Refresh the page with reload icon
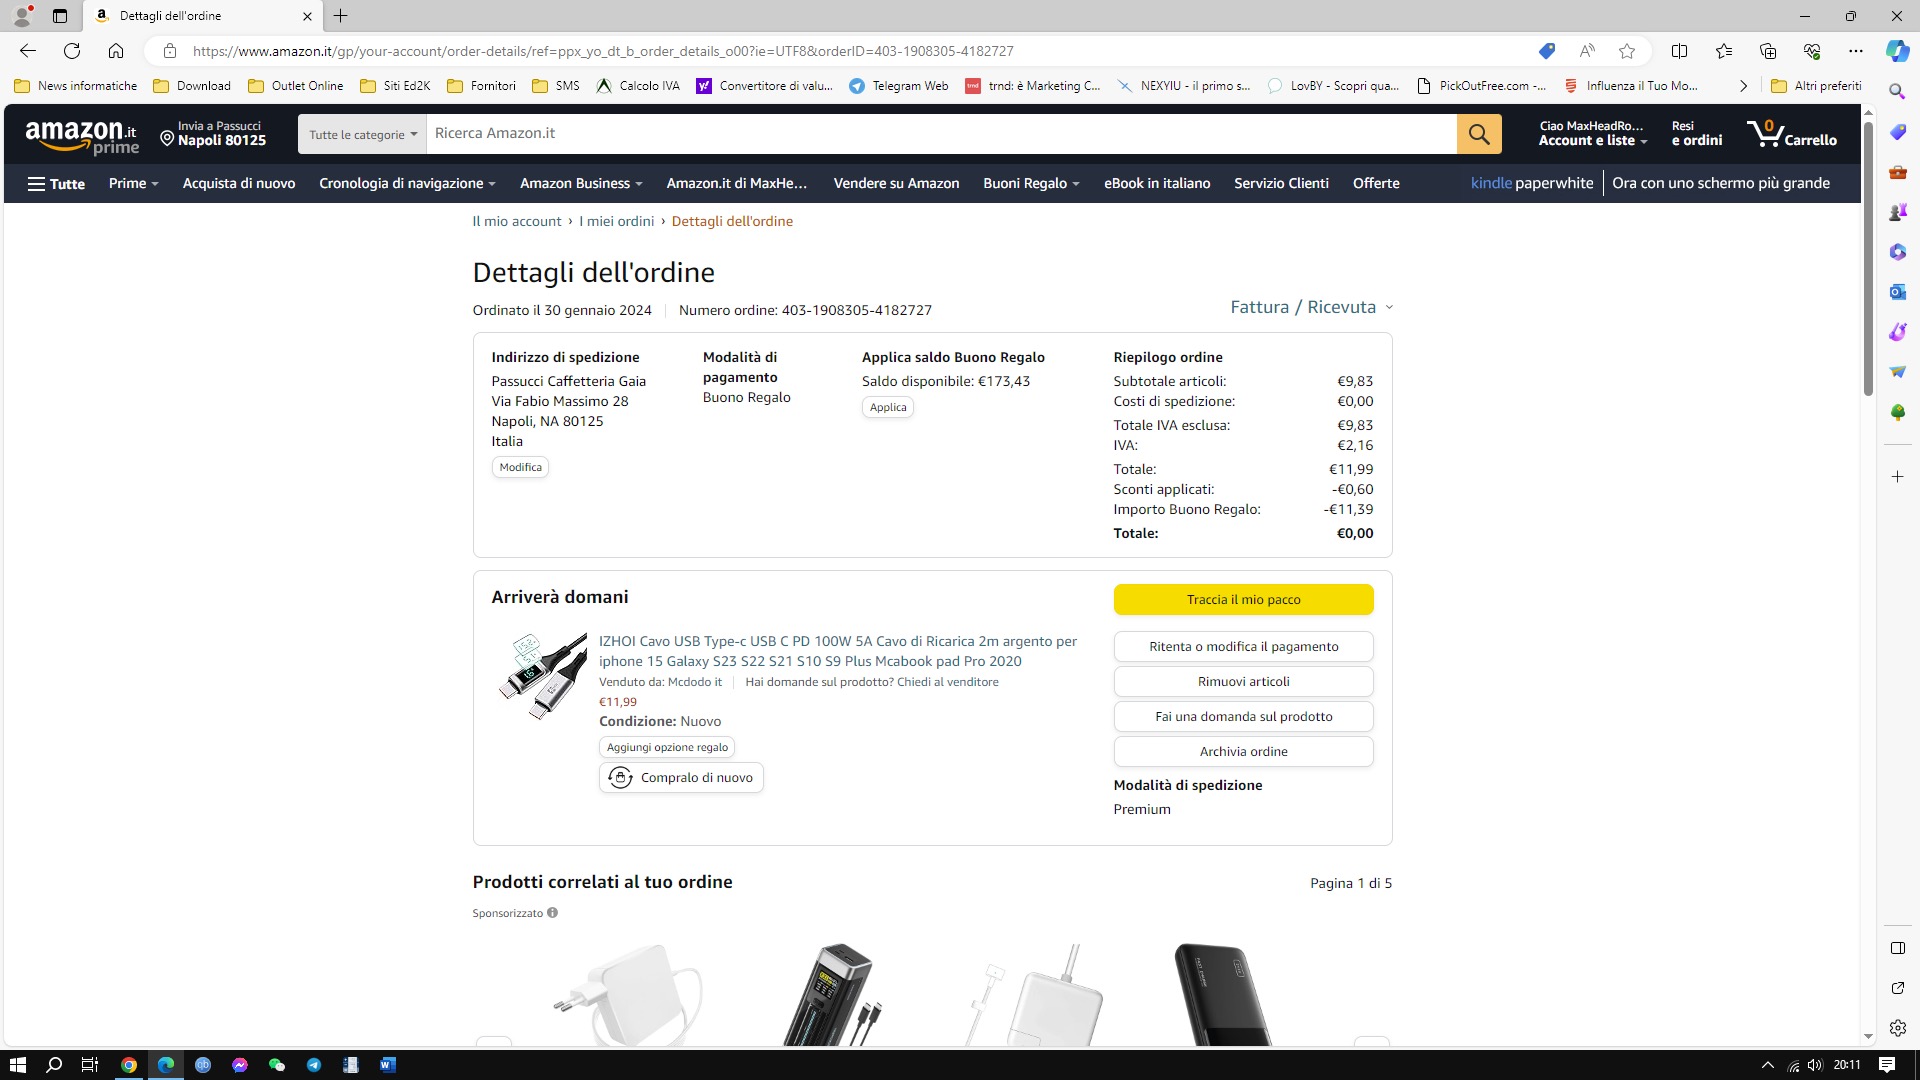Image resolution: width=1920 pixels, height=1080 pixels. tap(72, 51)
